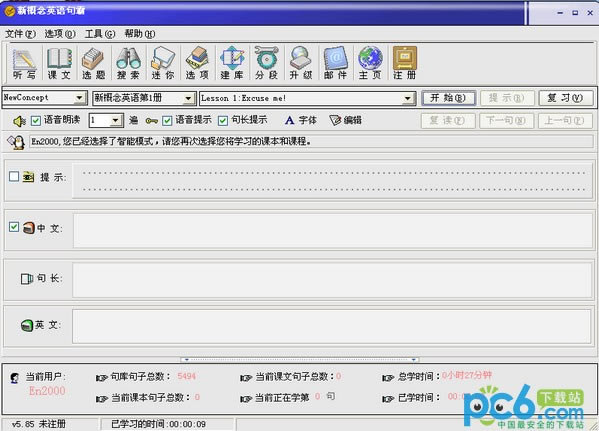
Task: Open the 搜索 binoculars search tool
Action: [128, 63]
